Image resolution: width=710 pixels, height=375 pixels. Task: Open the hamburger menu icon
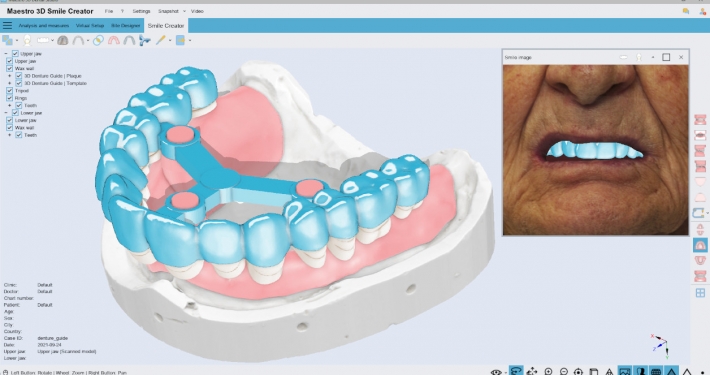[7, 25]
